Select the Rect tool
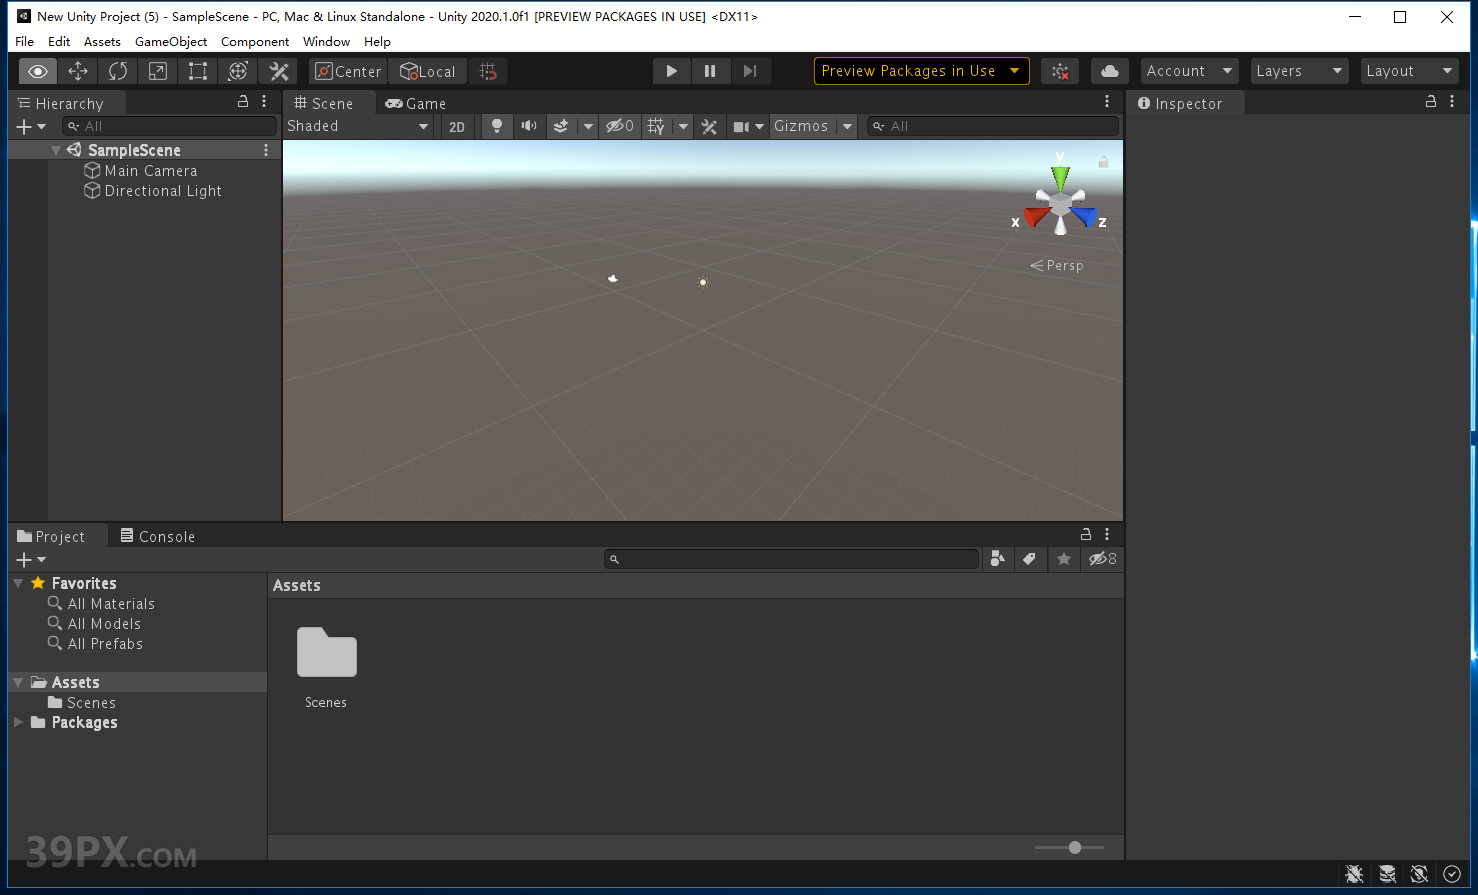 pos(198,71)
